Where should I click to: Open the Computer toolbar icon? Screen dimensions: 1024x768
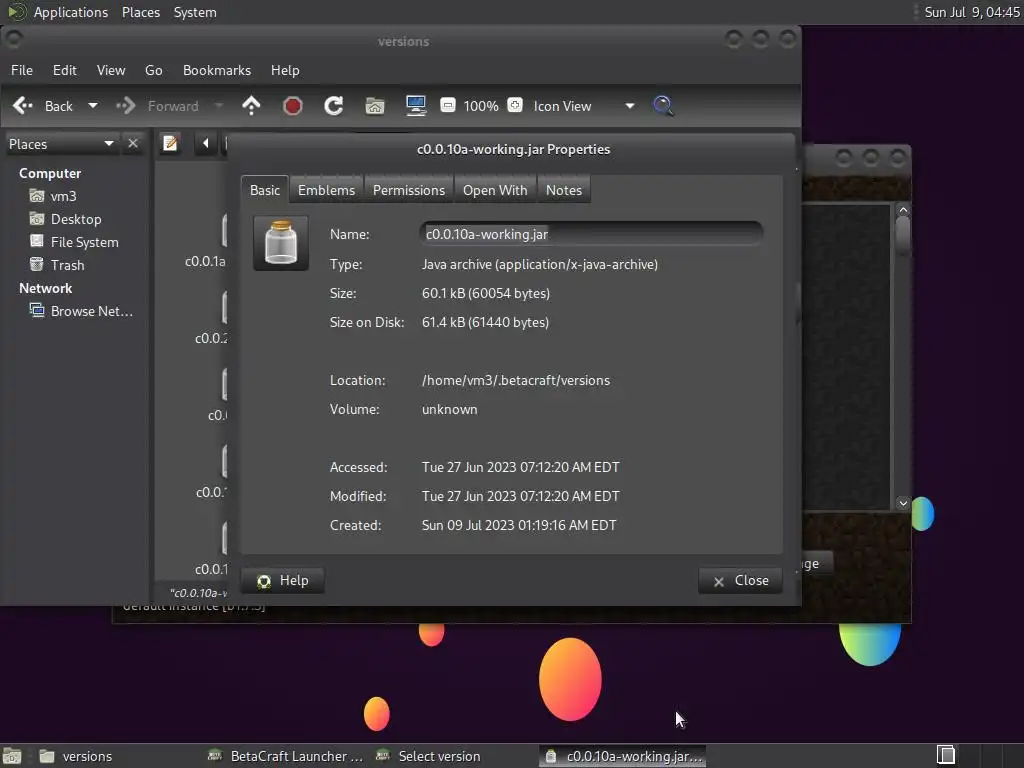tap(415, 106)
